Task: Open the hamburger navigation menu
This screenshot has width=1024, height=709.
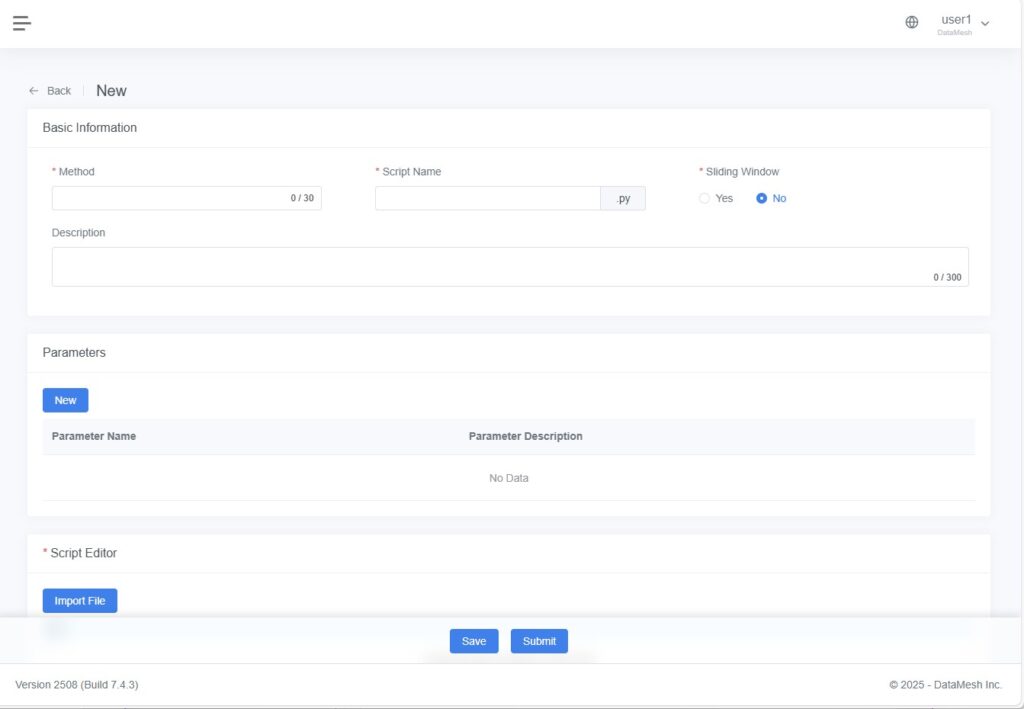Action: click(x=22, y=23)
